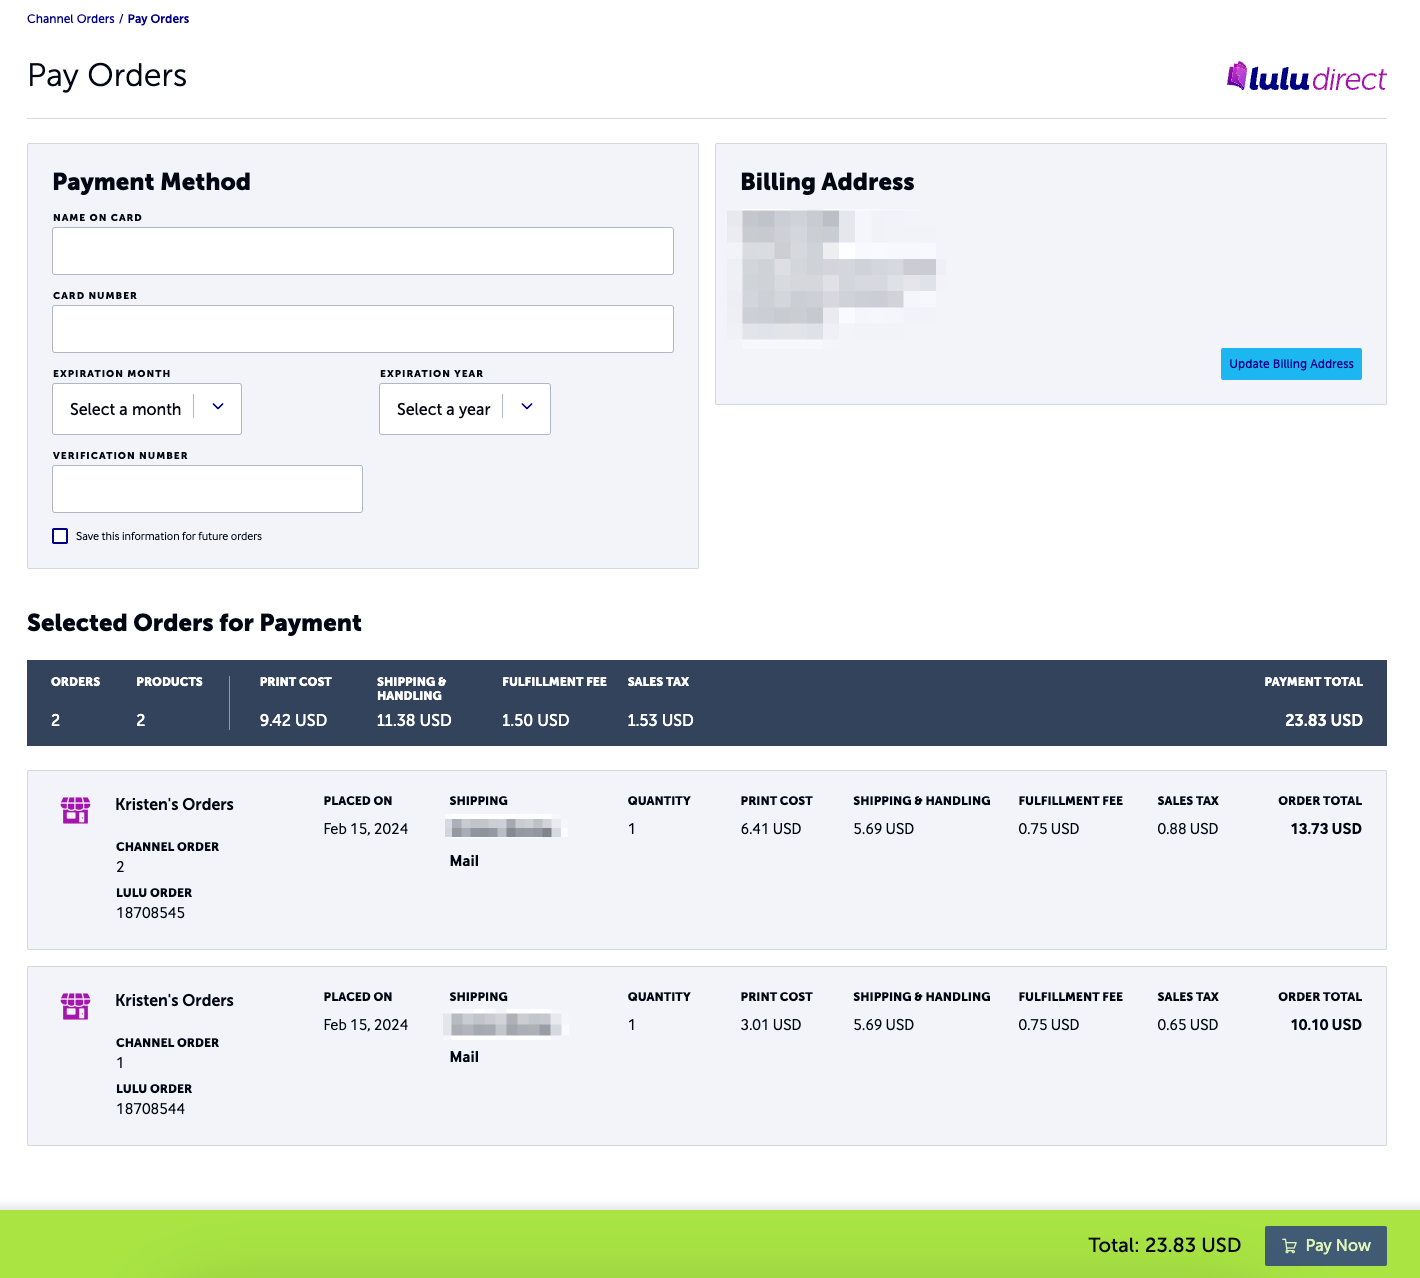
Task: Click print cost 6.41 USD
Action: click(x=771, y=829)
